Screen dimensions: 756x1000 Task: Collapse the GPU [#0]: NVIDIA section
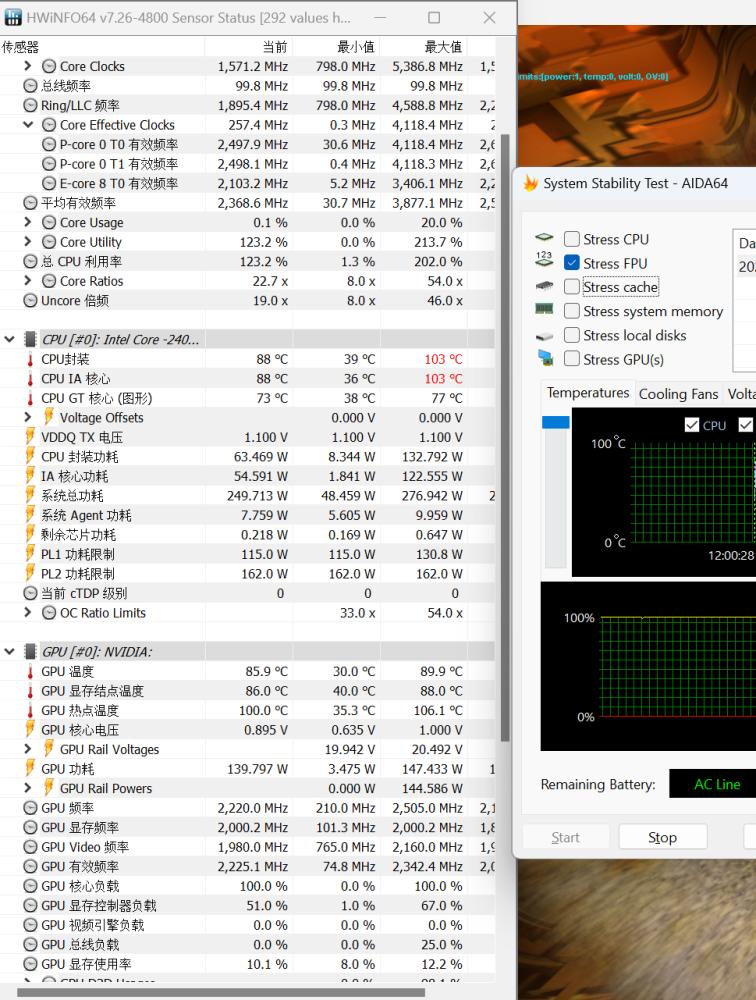coord(10,652)
